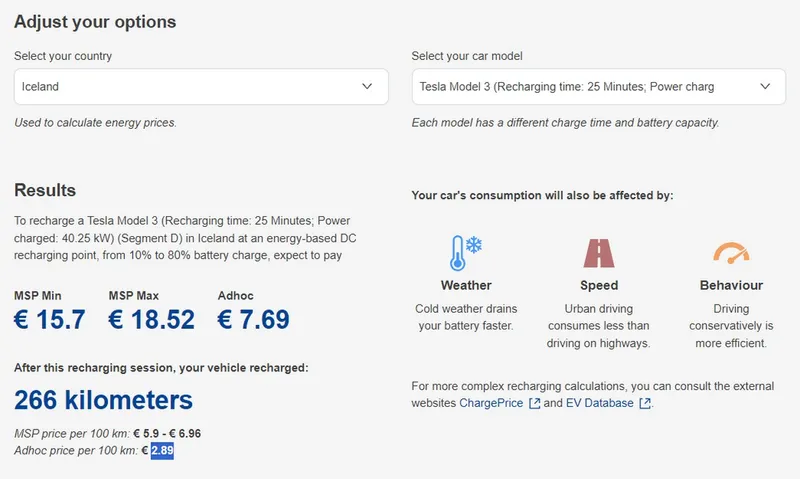Click the Adhoc € 7.69 price
800x479 pixels.
[x=253, y=320]
